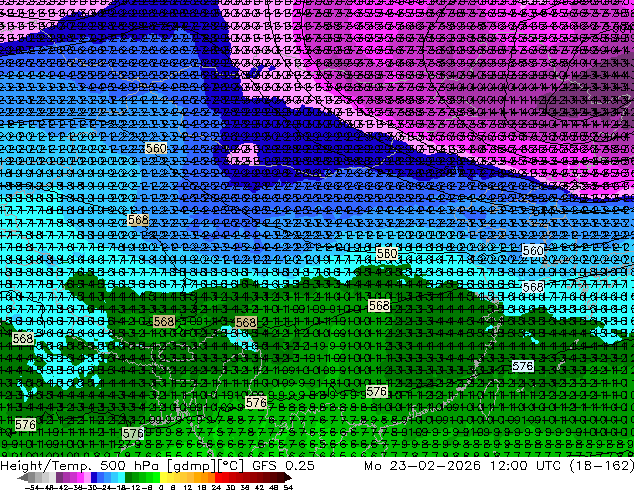Viewport: 634px width, 490px height.
Task: Click the dark maroon right arrow tip of scale
Action: point(287,478)
